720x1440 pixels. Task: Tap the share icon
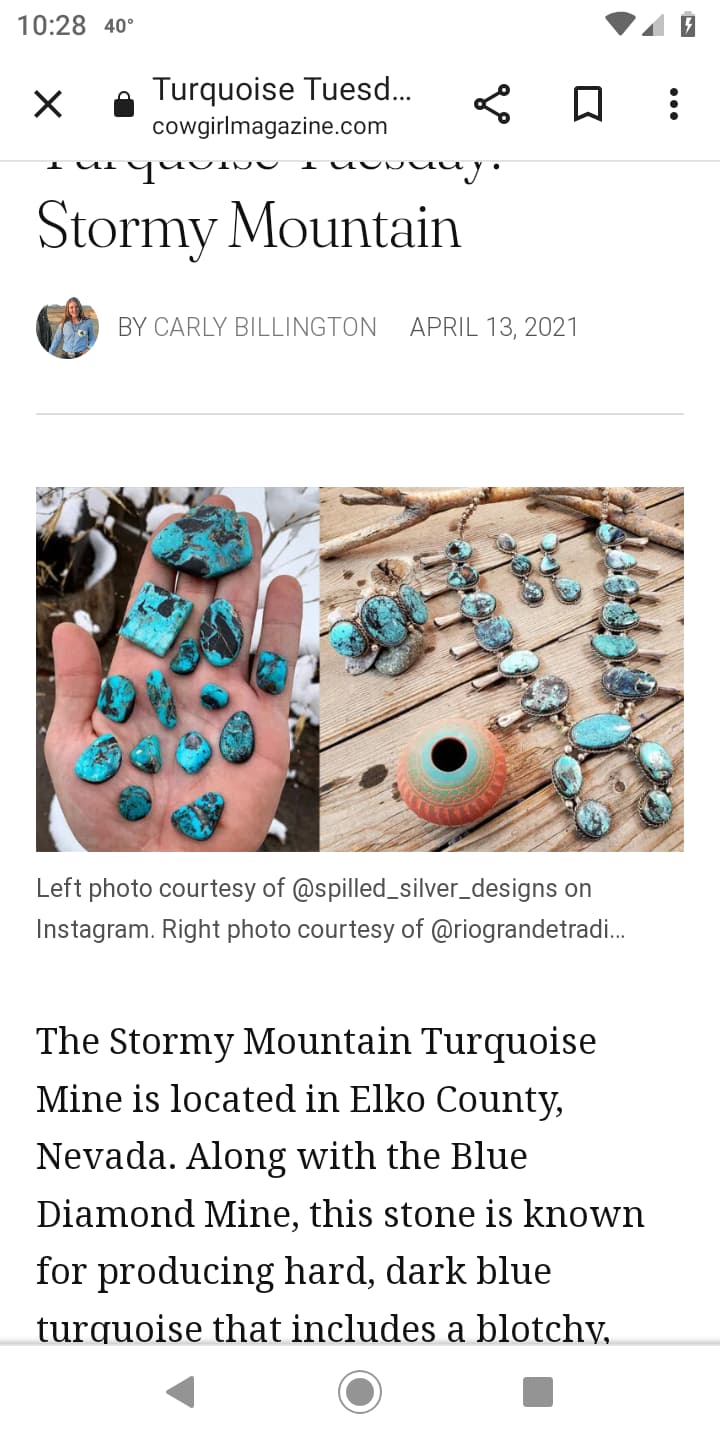pyautogui.click(x=492, y=104)
